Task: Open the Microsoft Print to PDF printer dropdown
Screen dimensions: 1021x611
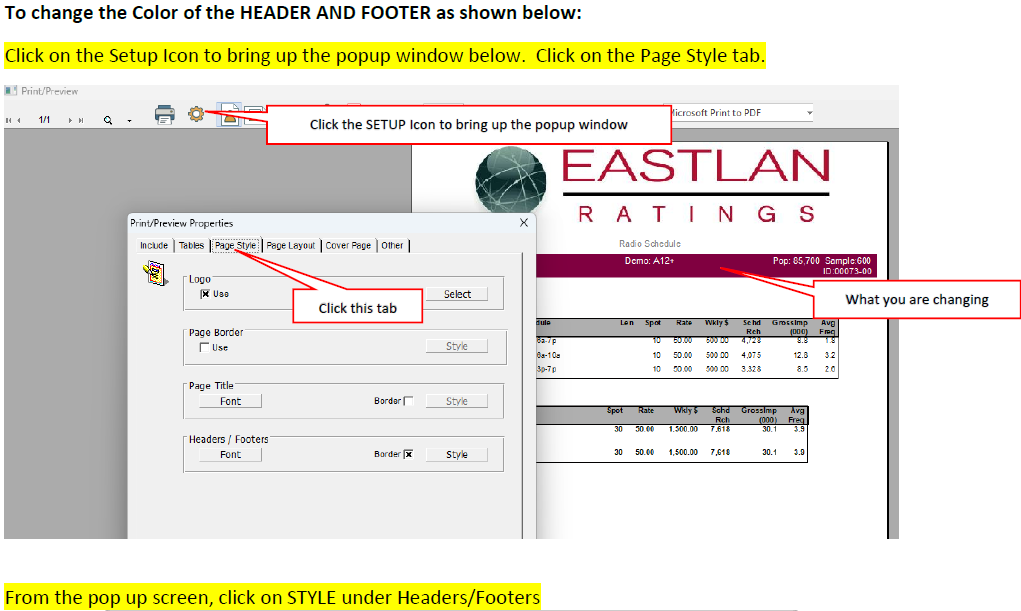Action: 809,113
